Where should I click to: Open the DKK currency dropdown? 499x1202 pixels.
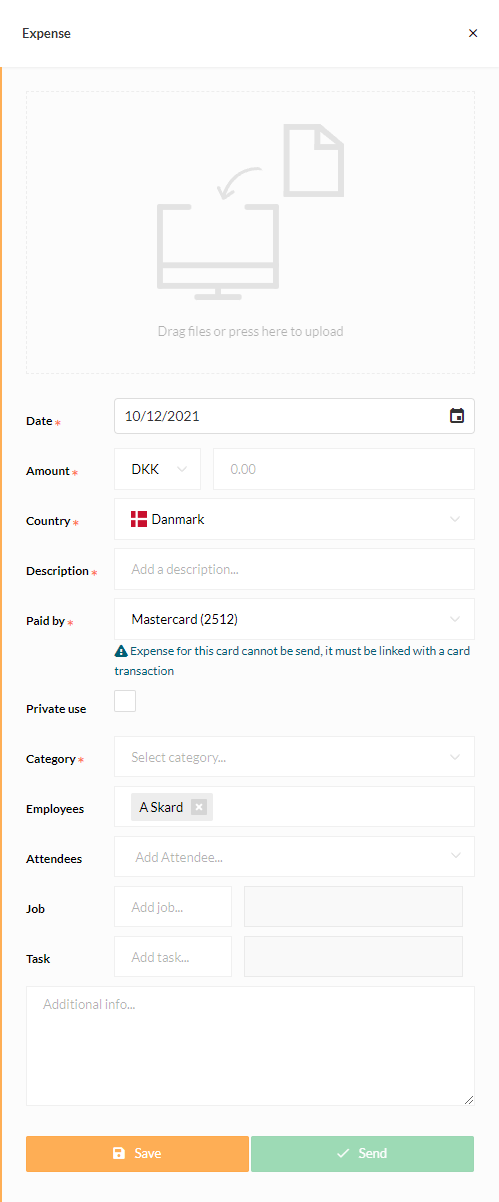point(158,469)
